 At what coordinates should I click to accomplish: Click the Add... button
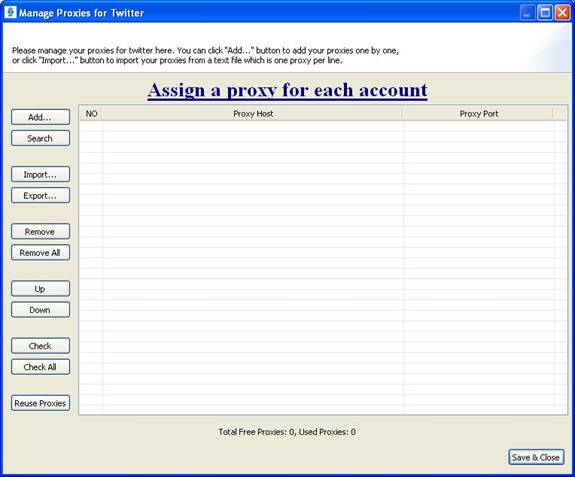(40, 117)
